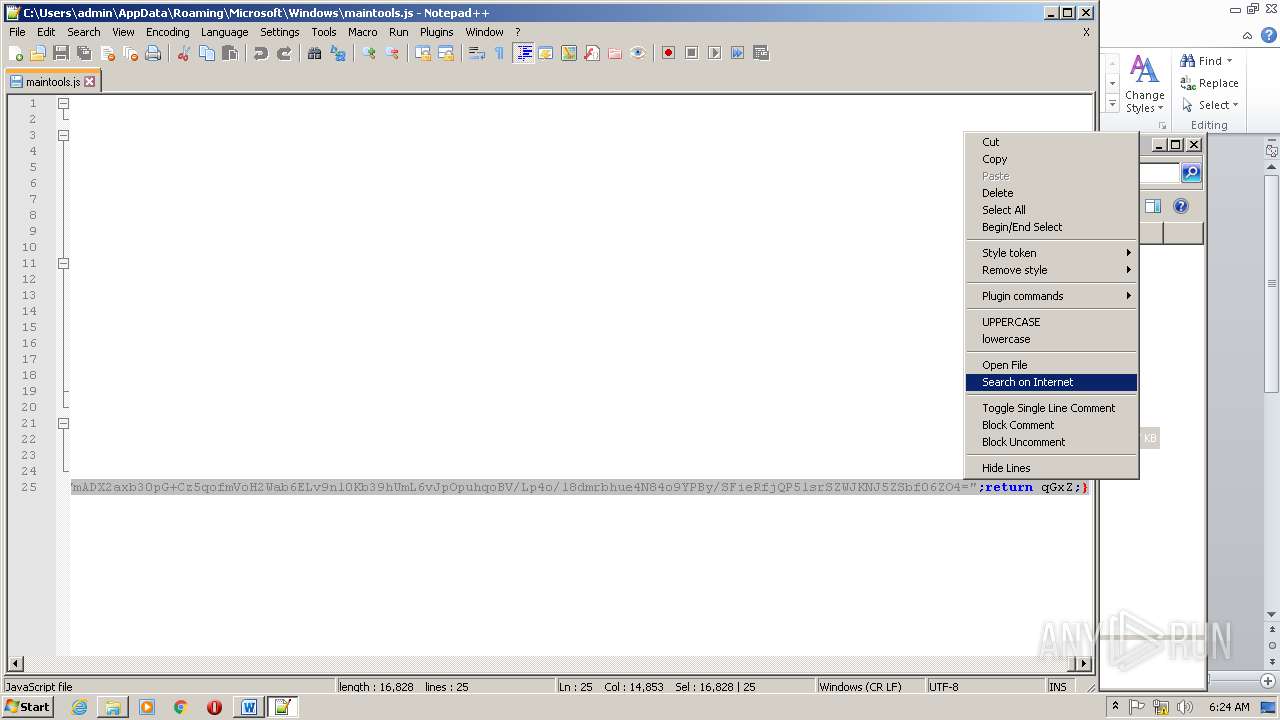The width and height of the screenshot is (1280, 720).
Task: Collapse the fold marker at line 11
Action: click(x=63, y=263)
